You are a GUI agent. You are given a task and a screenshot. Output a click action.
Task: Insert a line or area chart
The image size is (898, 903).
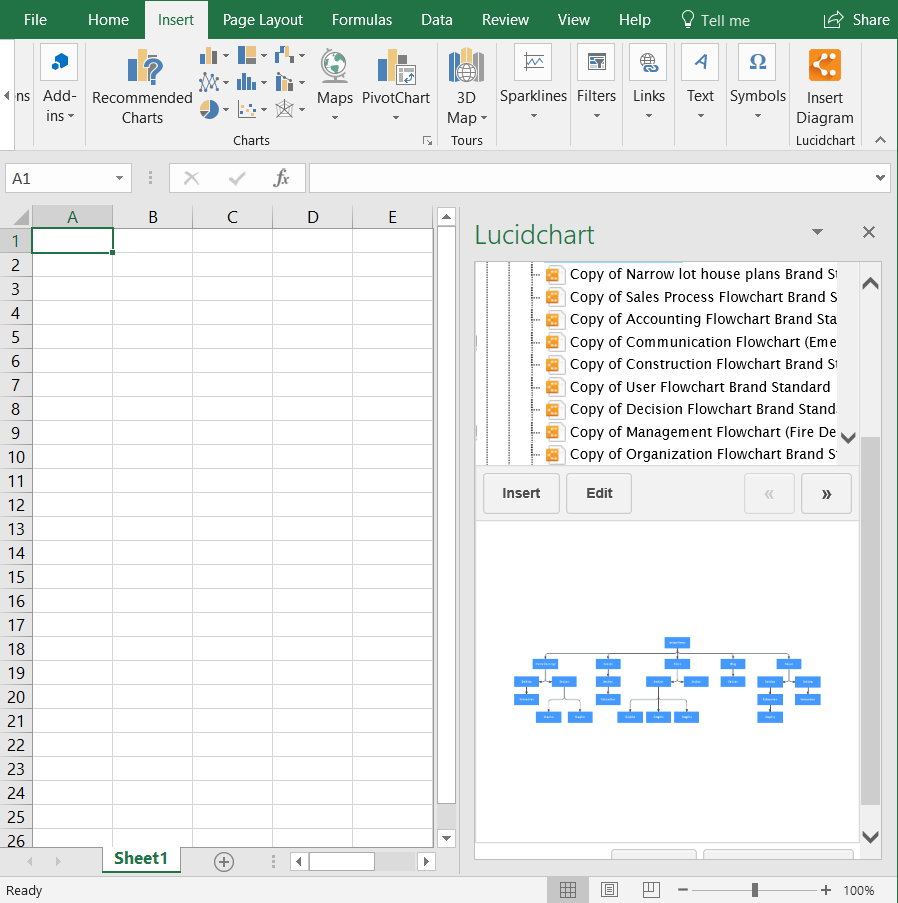[x=214, y=82]
